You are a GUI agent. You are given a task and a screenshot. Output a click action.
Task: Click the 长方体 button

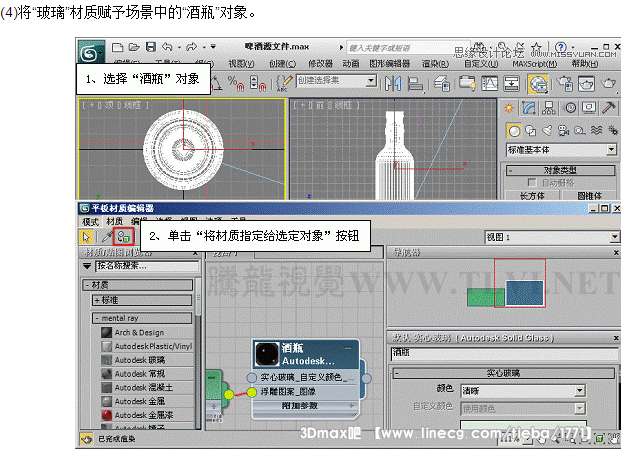(532, 196)
